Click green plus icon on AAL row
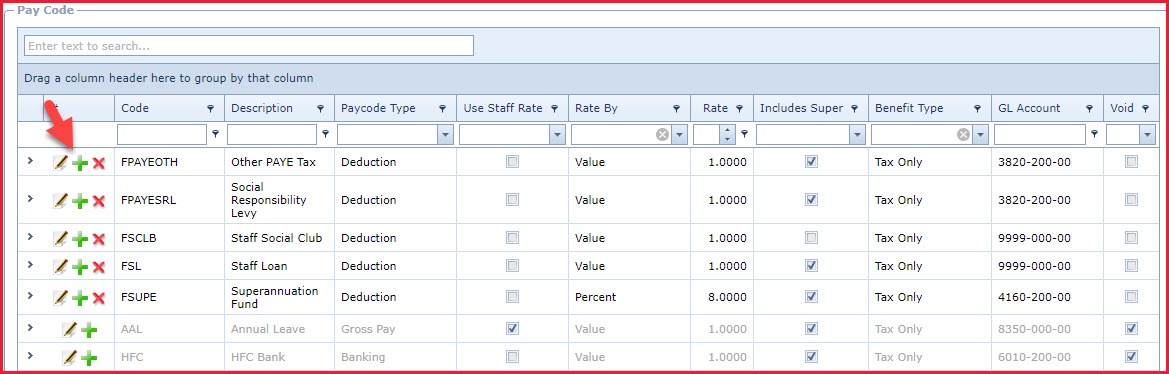 pos(89,330)
